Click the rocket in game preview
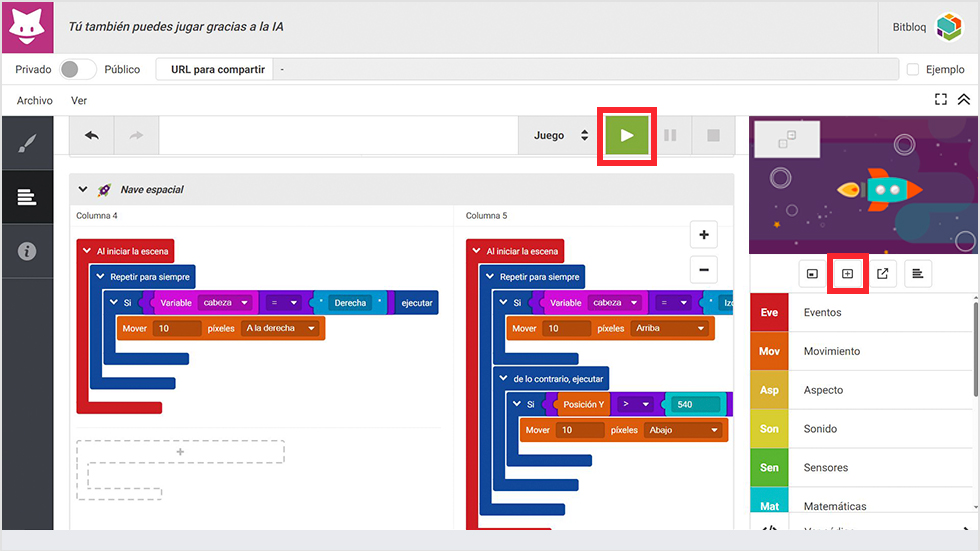Screen dimensions: 980x551 [879, 189]
